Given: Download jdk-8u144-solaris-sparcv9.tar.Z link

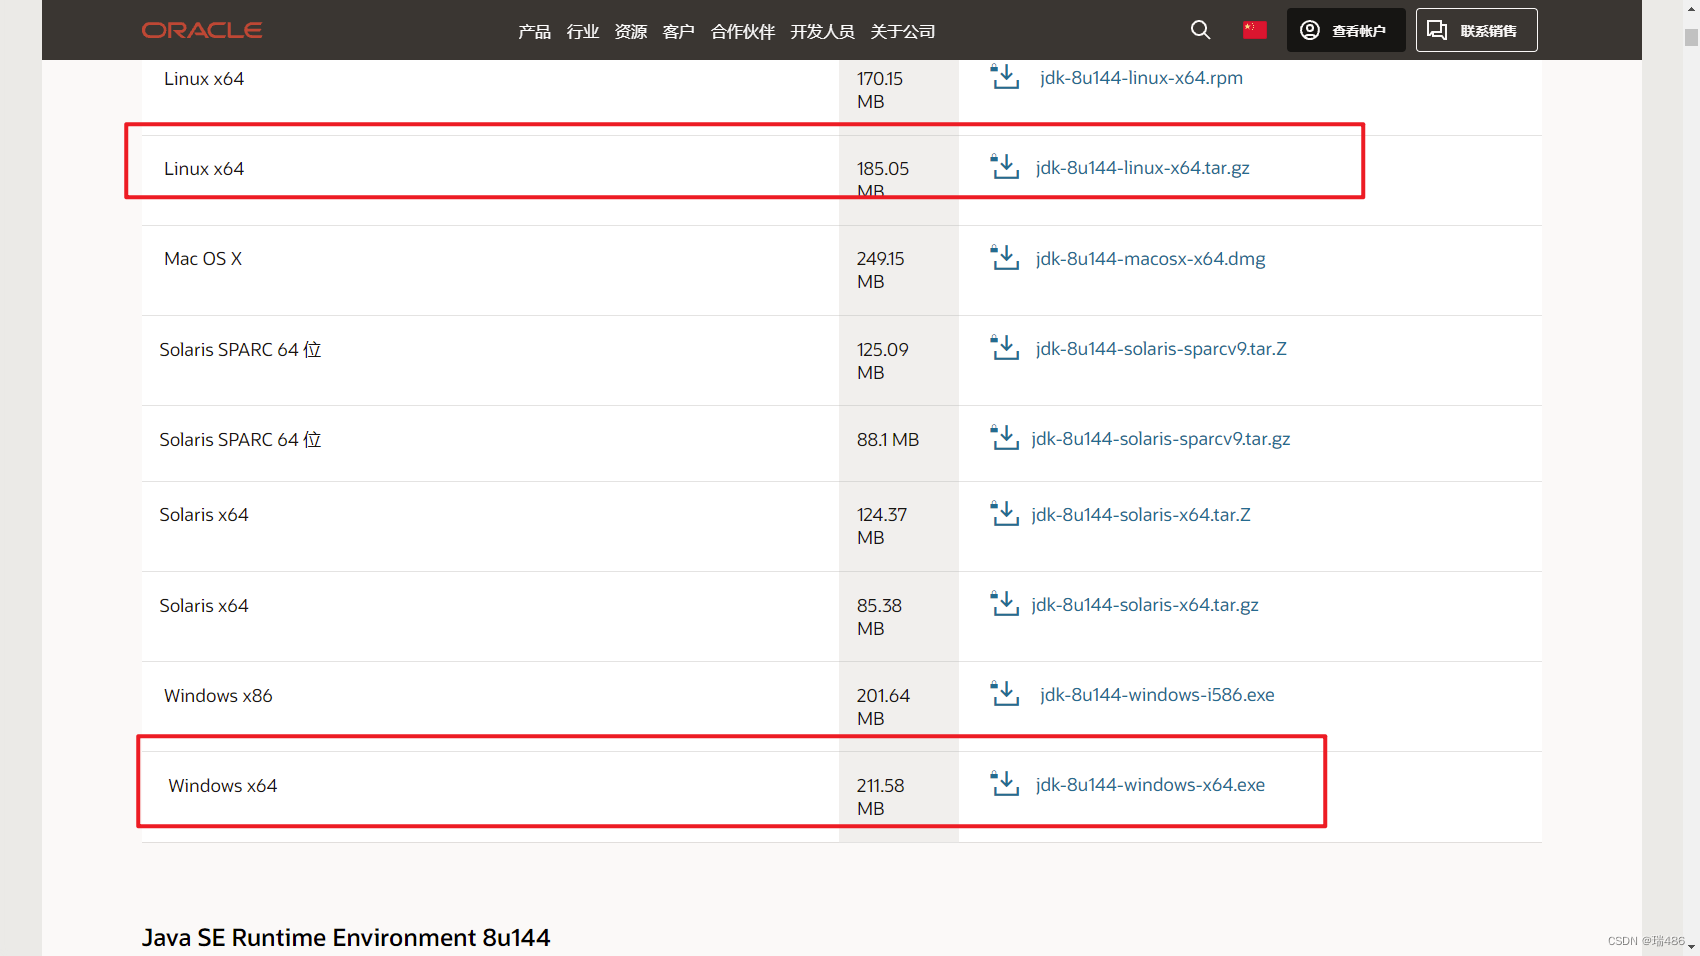Looking at the screenshot, I should pos(1161,349).
